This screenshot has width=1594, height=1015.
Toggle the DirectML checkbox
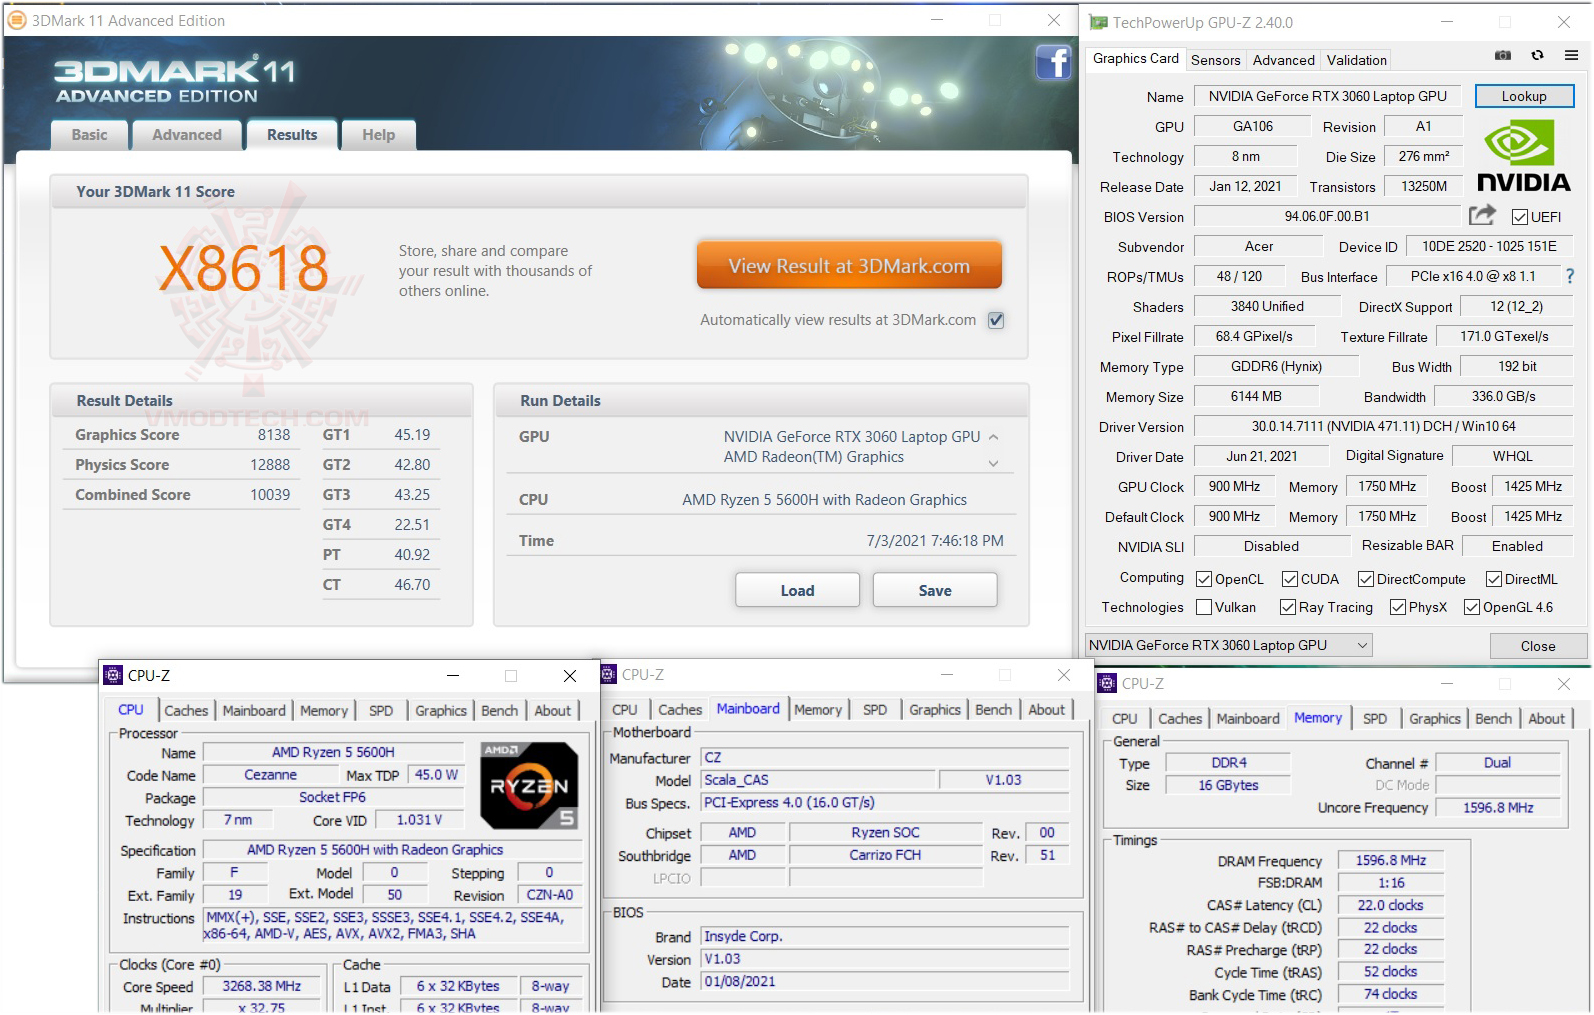click(x=1494, y=579)
